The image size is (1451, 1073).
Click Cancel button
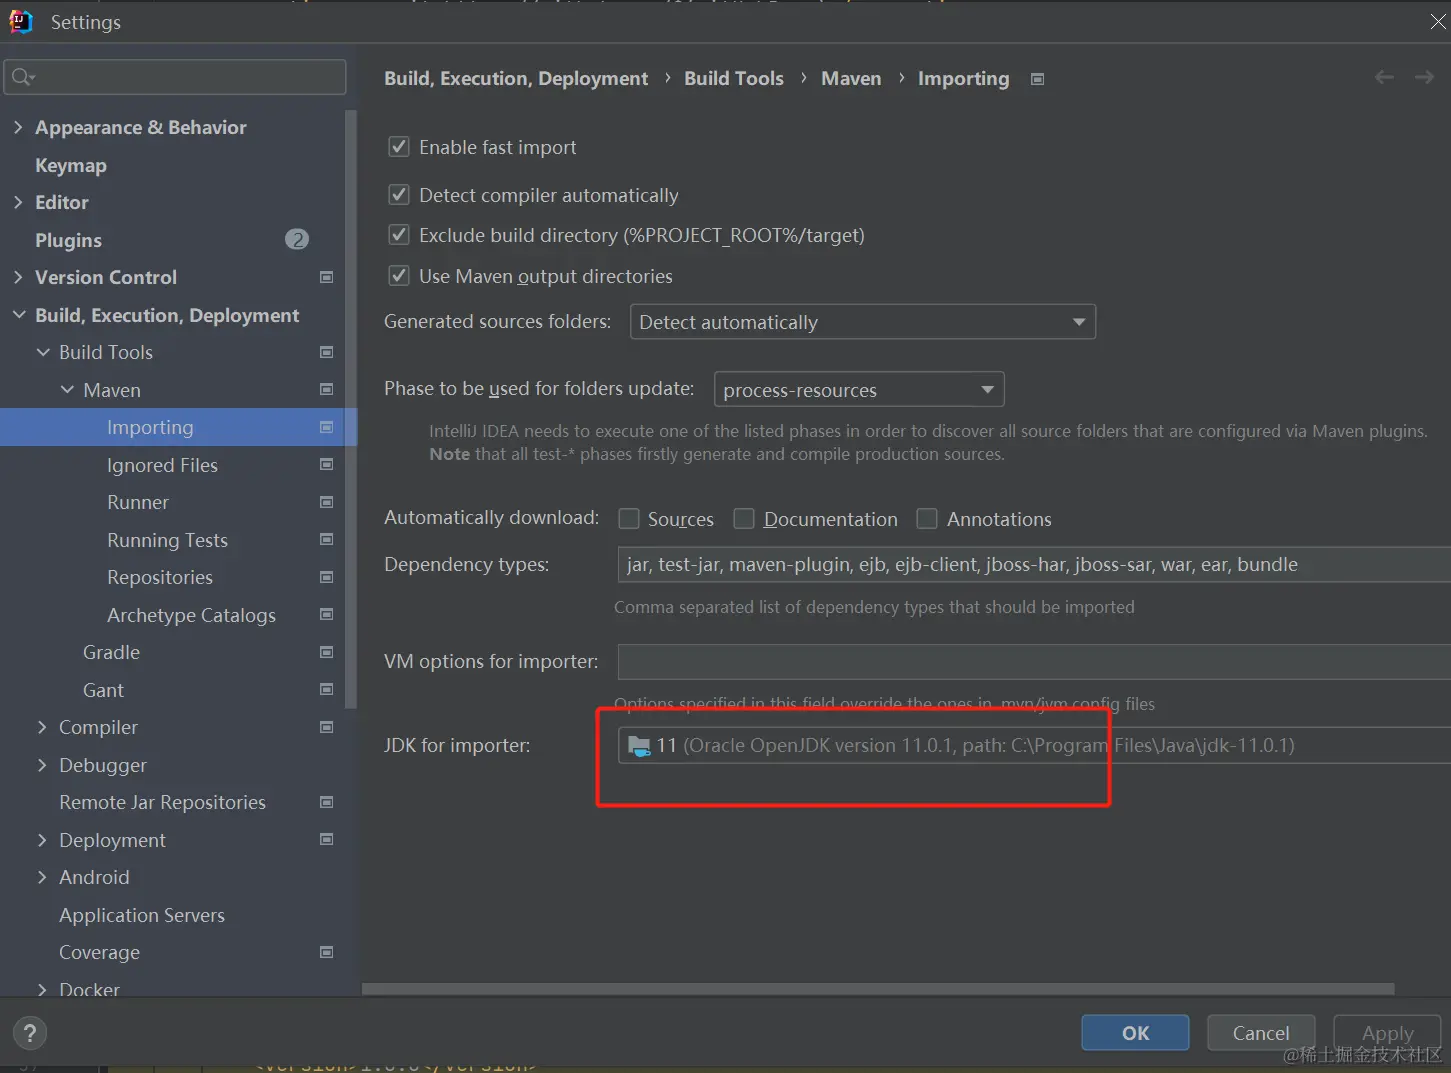point(1261,1033)
